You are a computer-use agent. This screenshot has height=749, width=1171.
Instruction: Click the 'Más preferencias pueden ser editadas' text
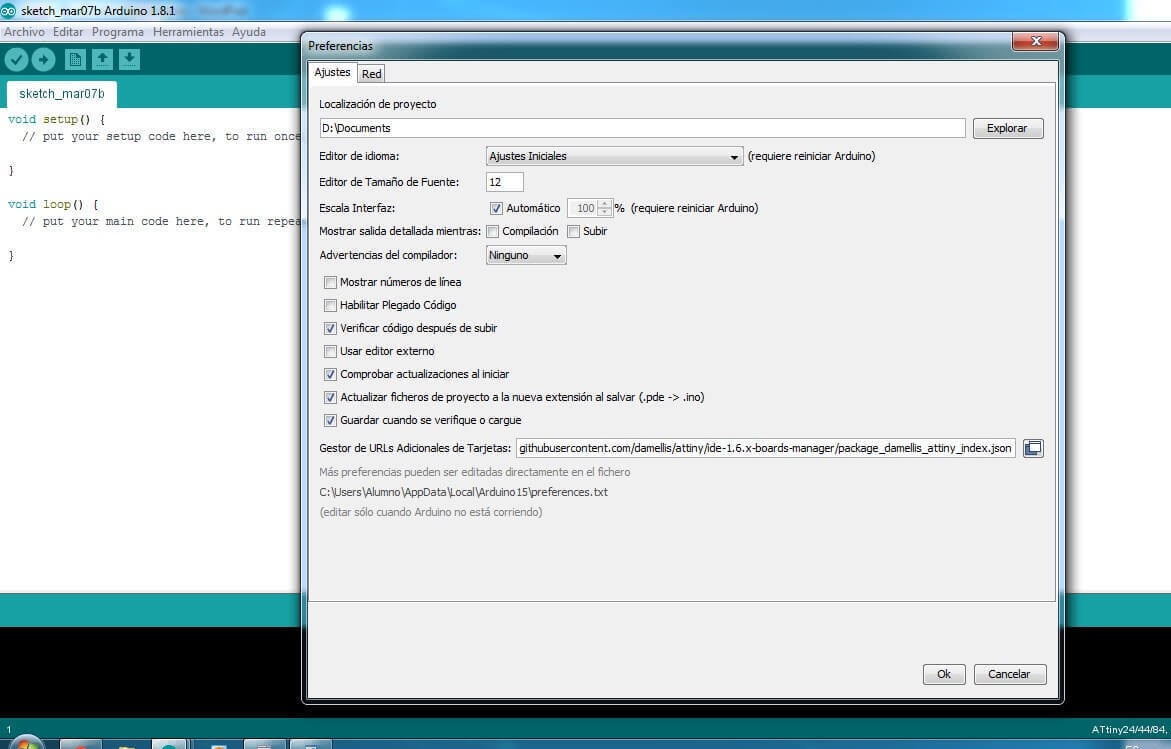[474, 472]
